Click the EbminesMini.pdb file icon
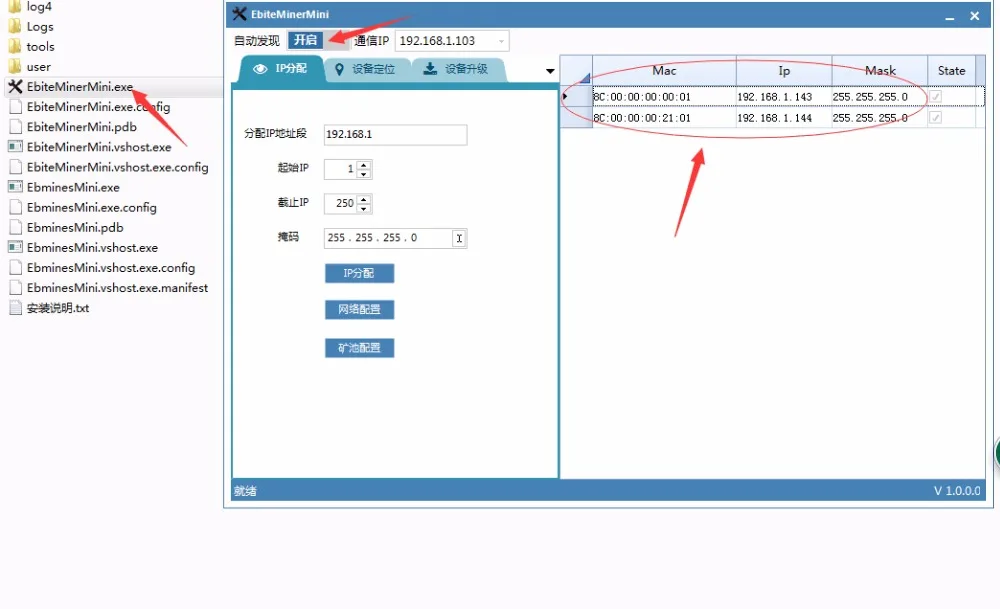This screenshot has width=1000, height=609. point(15,227)
